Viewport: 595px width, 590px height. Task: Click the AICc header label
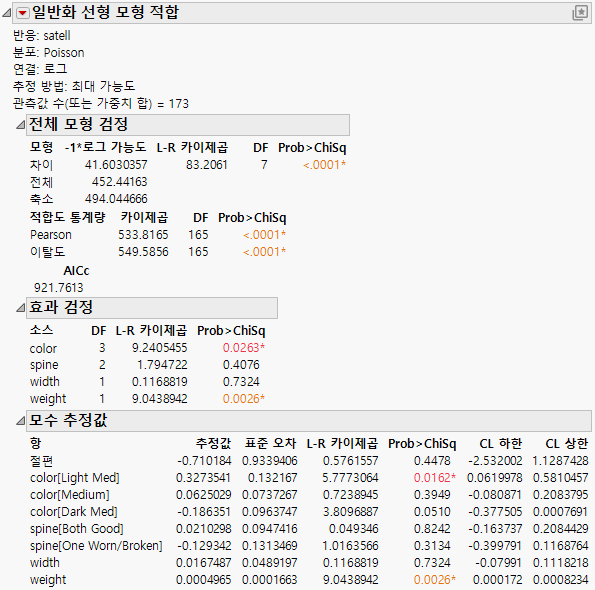pos(76,271)
